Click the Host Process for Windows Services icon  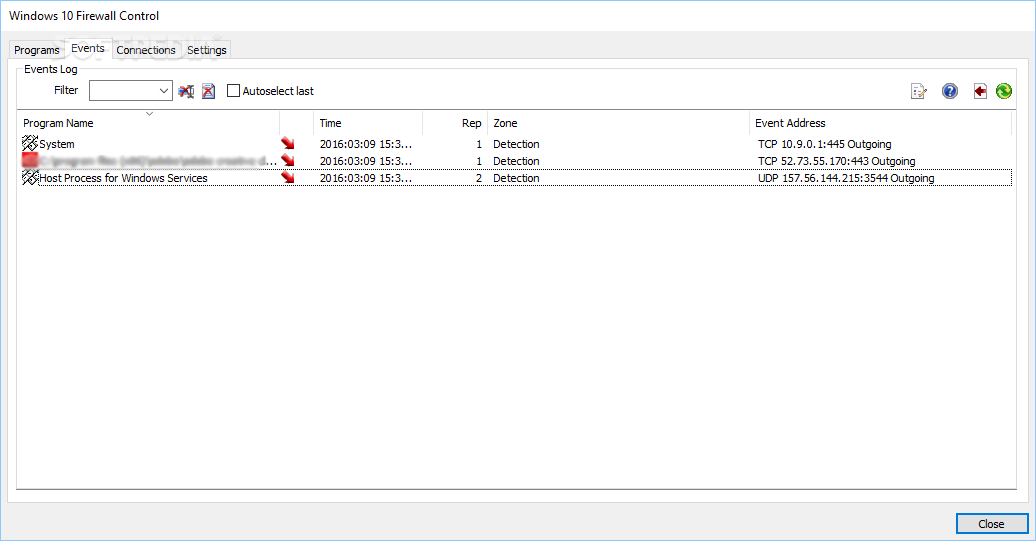pos(30,178)
